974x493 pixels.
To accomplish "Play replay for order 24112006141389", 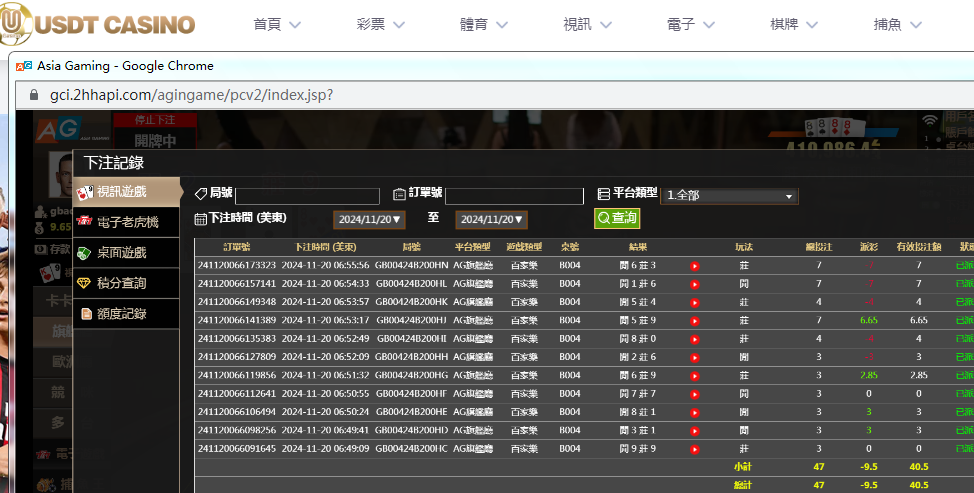I will click(x=694, y=320).
